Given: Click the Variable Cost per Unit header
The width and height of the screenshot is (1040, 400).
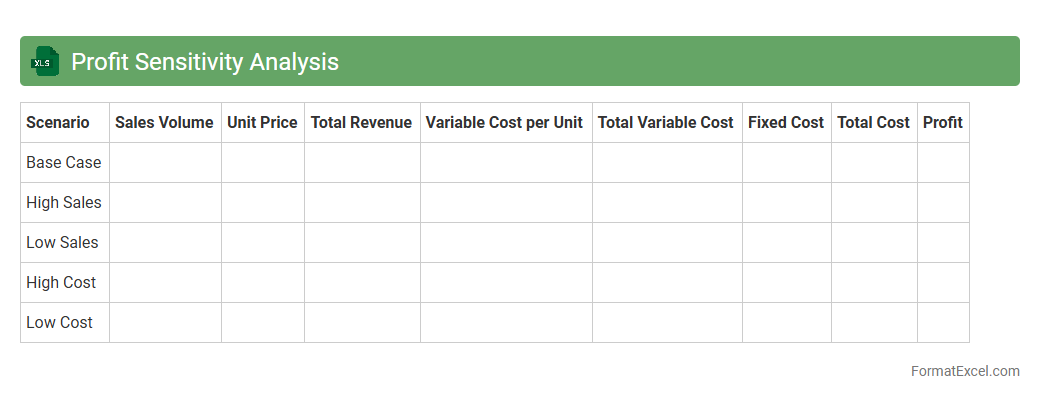Looking at the screenshot, I should [504, 122].
